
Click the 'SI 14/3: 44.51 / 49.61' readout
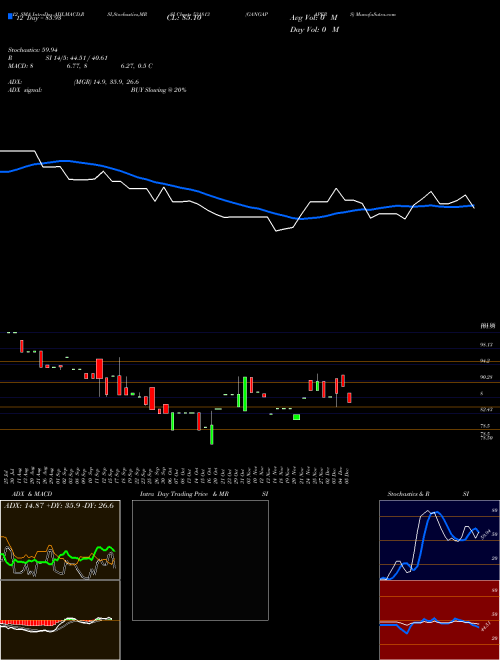77,58
